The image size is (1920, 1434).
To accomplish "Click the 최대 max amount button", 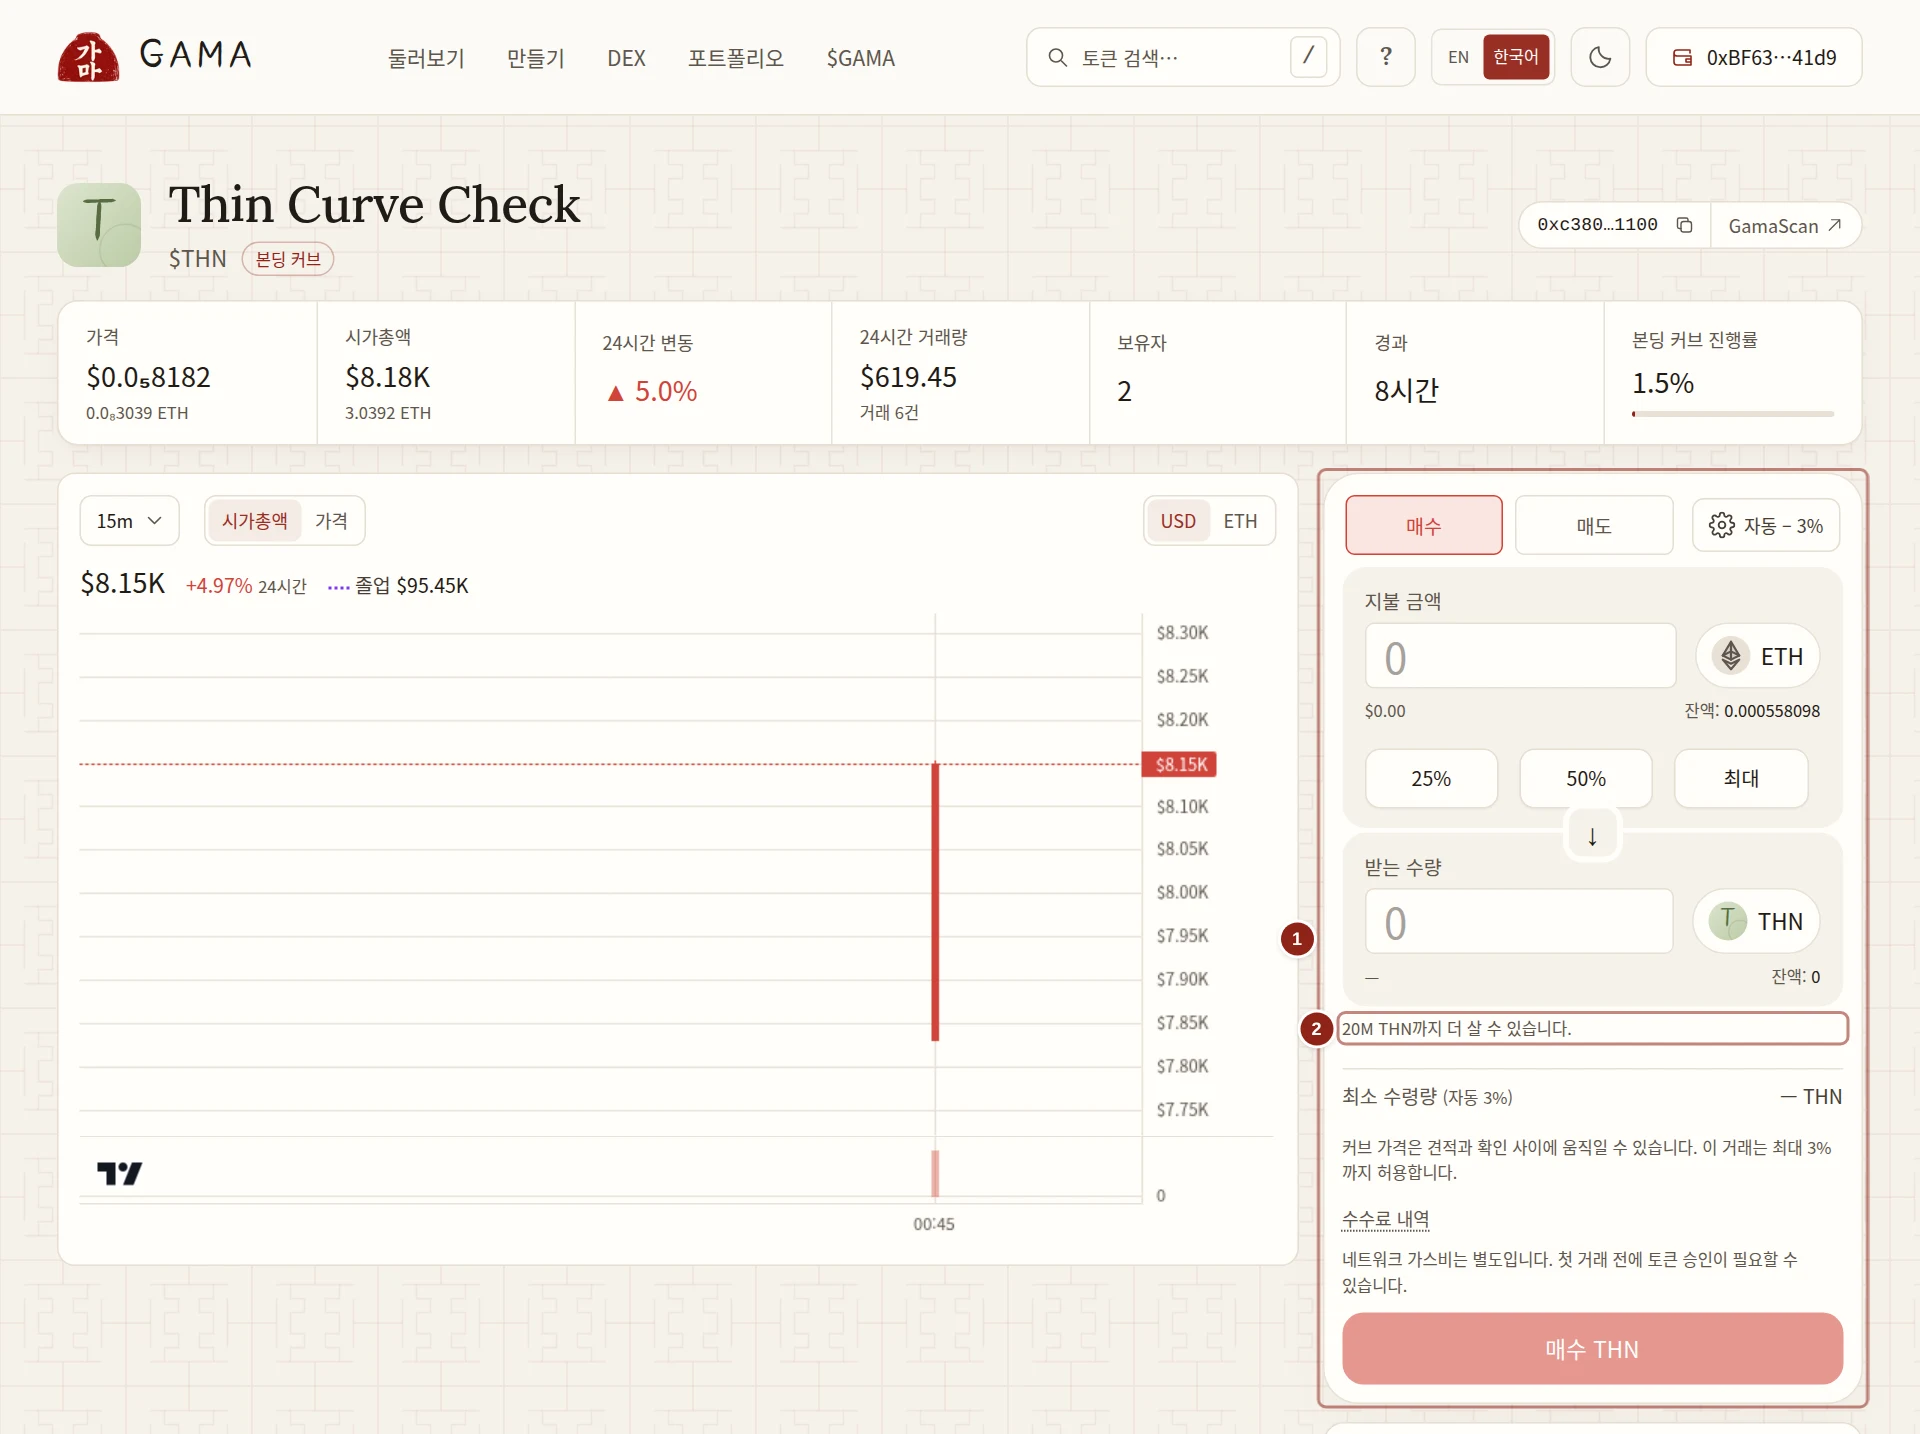I will click(x=1741, y=778).
